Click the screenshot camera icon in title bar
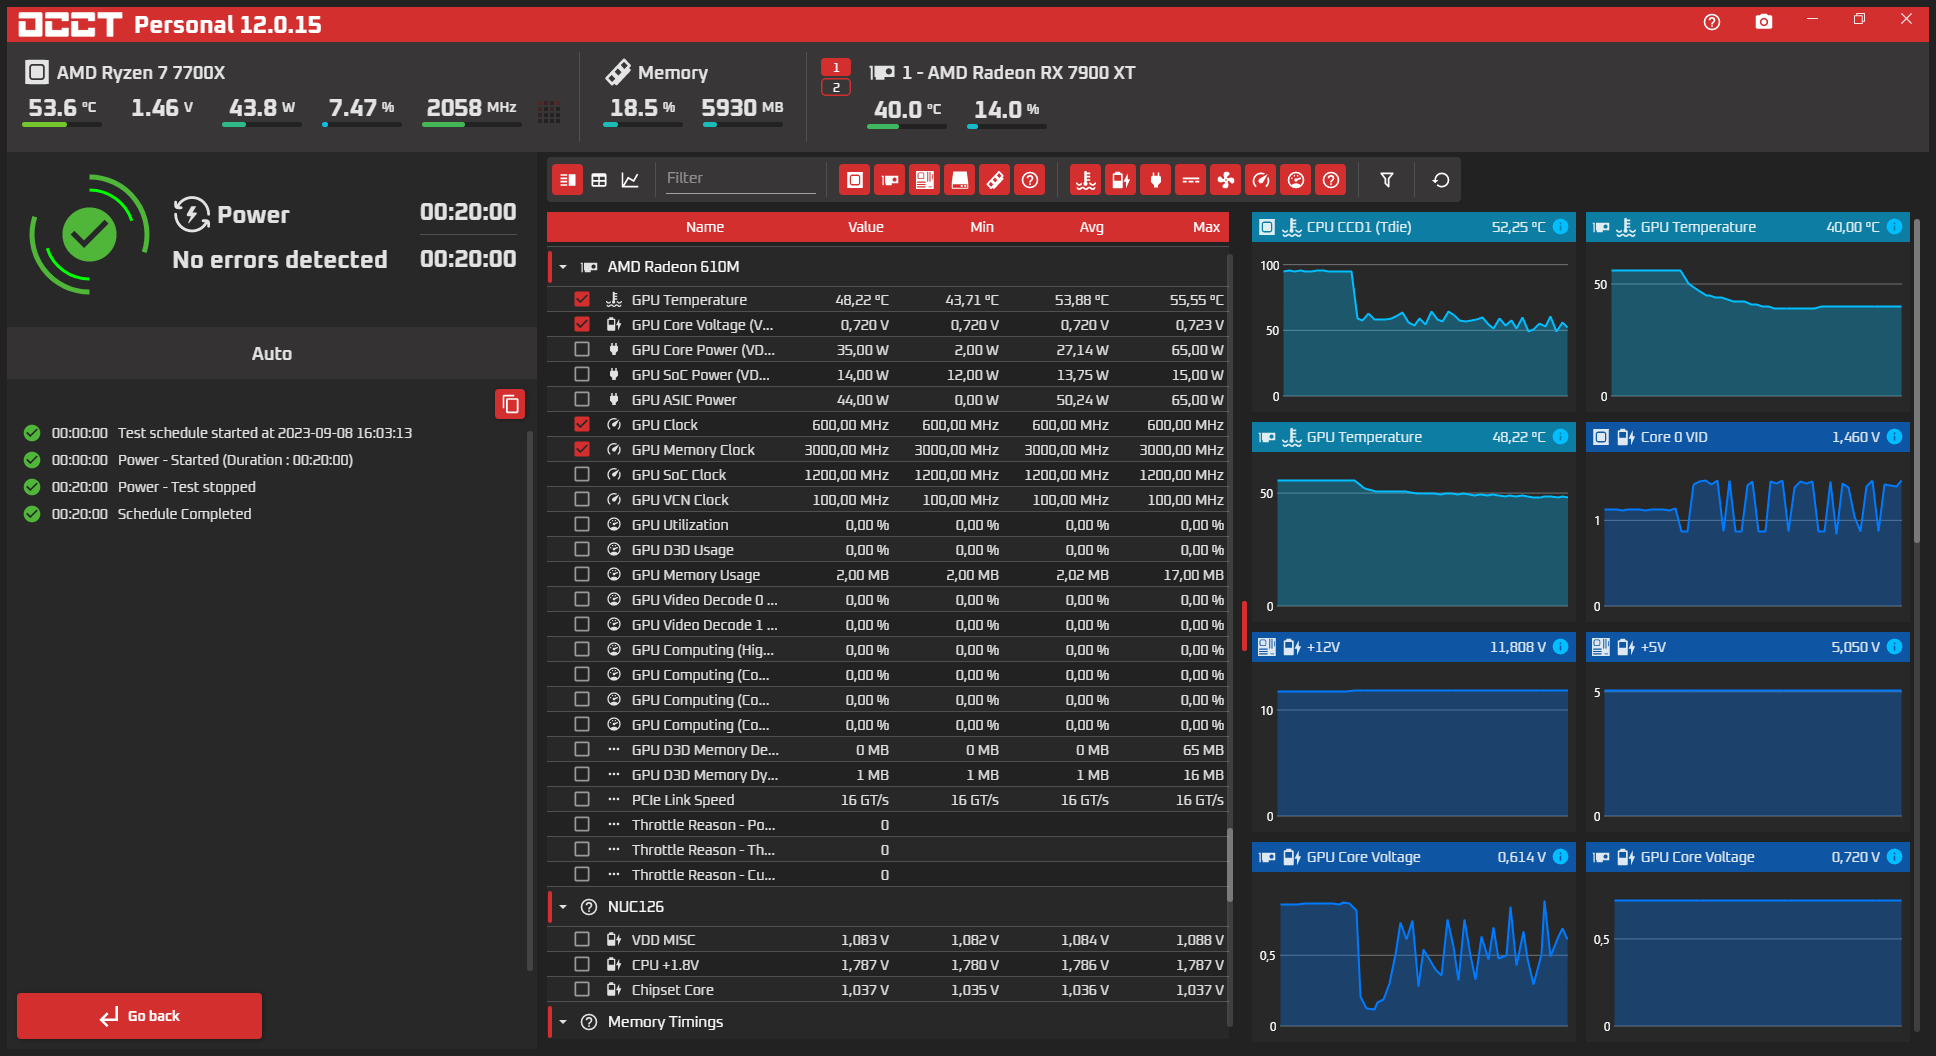1936x1056 pixels. coord(1763,22)
